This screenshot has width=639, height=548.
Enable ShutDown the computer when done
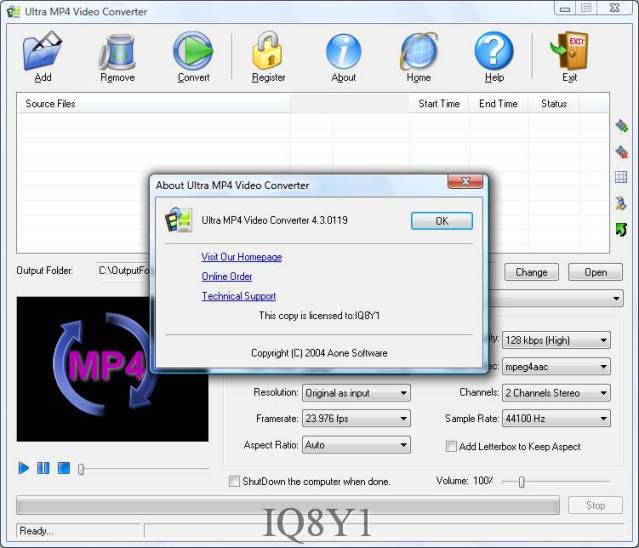pyautogui.click(x=234, y=481)
